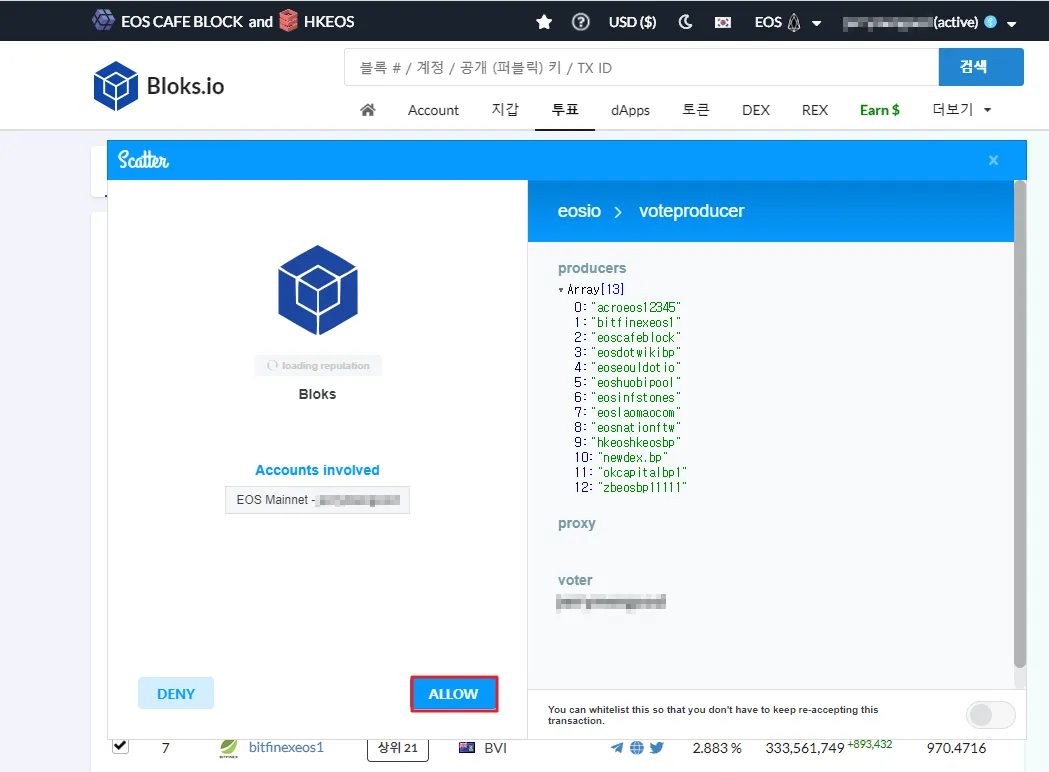Select producer entry "zbeosbp11111"
This screenshot has width=1049, height=772.
point(642,487)
